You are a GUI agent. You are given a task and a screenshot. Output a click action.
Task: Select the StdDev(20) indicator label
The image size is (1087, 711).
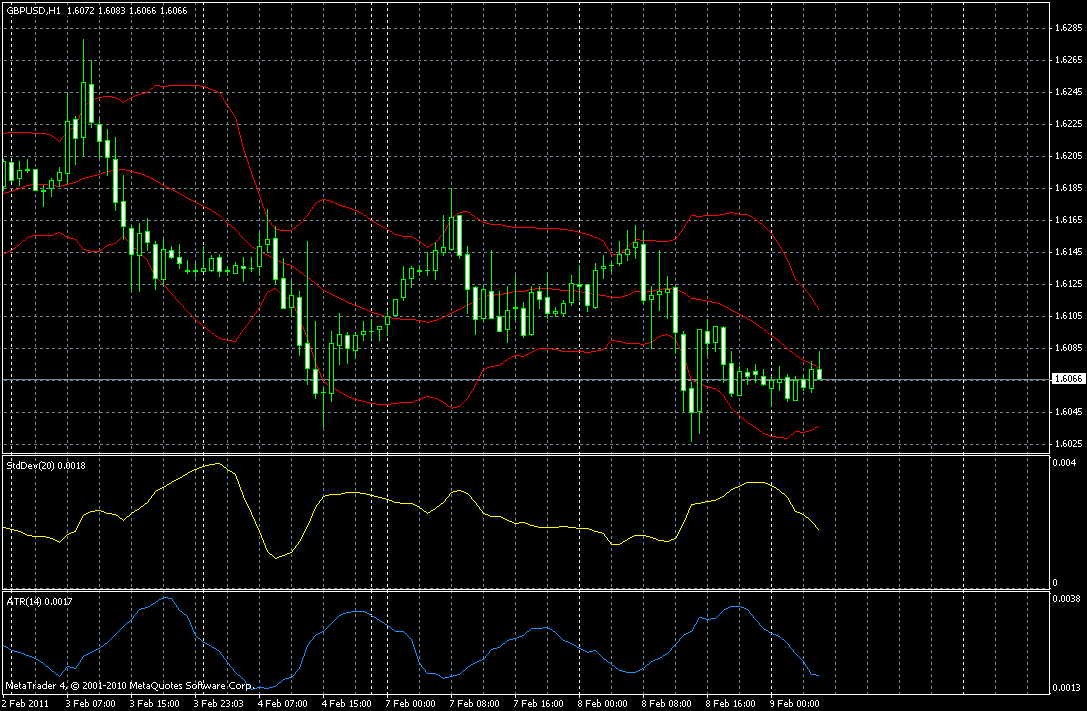point(46,466)
